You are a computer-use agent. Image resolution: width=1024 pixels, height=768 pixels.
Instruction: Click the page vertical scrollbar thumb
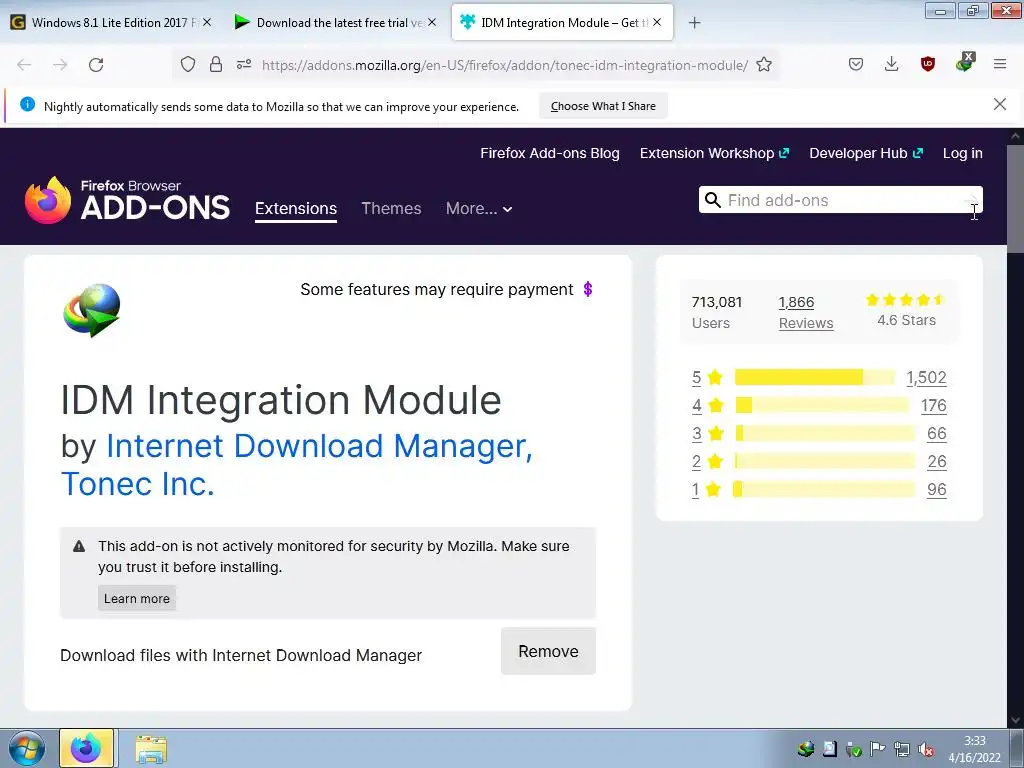(1015, 199)
